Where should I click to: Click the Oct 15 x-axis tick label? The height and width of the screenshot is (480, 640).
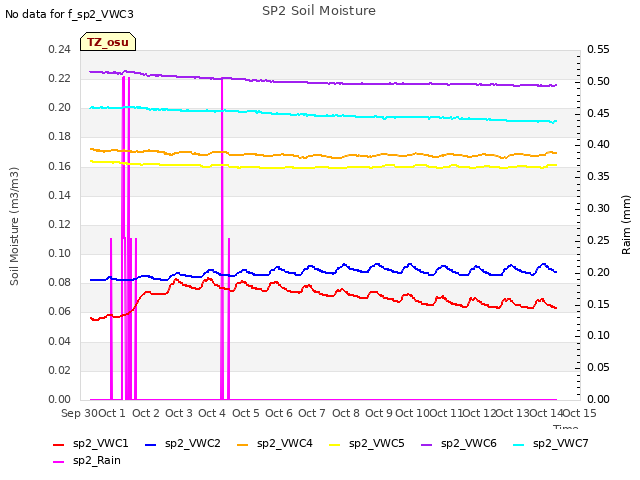pos(580,413)
